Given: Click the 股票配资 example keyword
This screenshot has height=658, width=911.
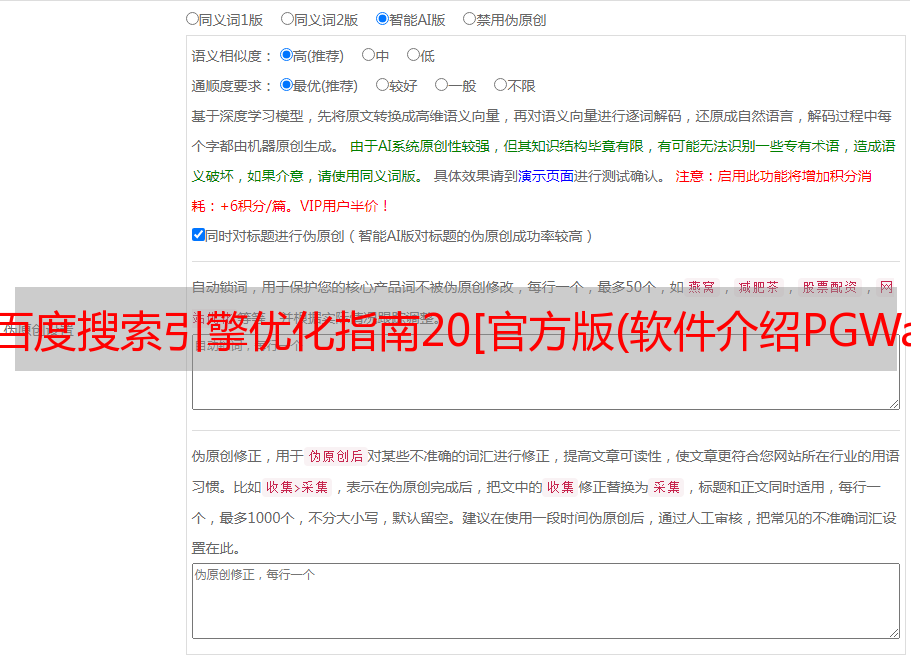Looking at the screenshot, I should click(830, 287).
